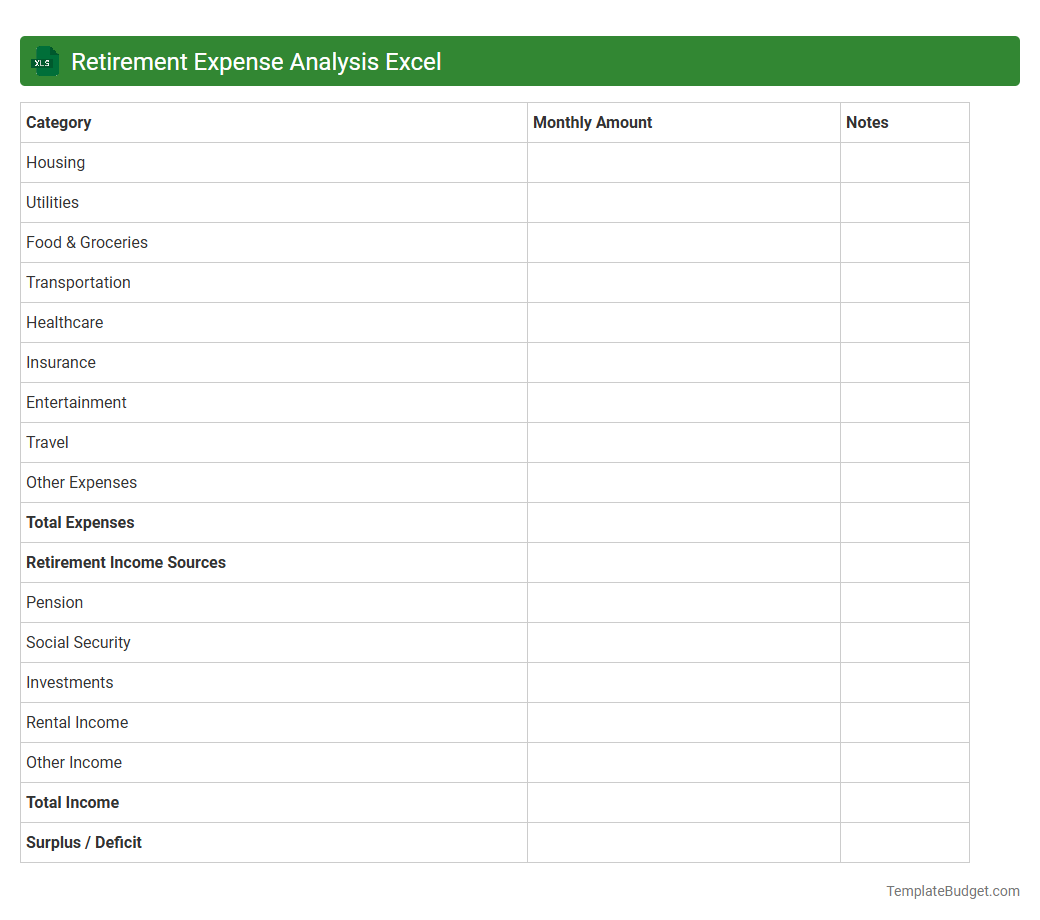Select the Entertainment row label
1040x920 pixels.
pyautogui.click(x=76, y=402)
